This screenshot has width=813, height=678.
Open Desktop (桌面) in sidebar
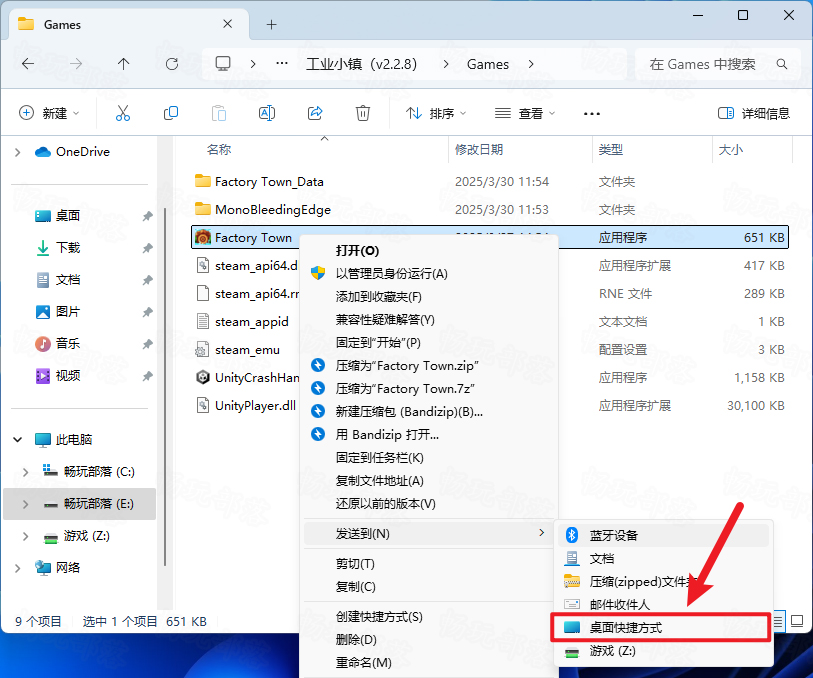click(x=67, y=216)
